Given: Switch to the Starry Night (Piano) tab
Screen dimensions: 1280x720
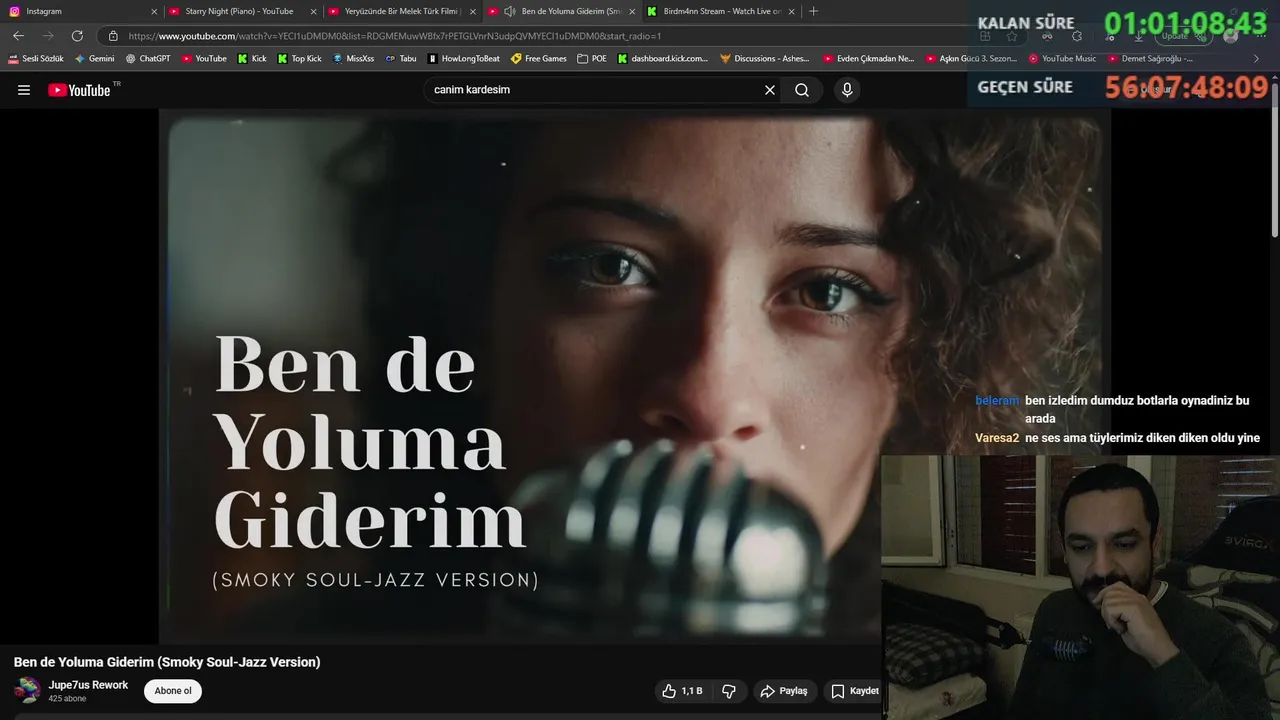Looking at the screenshot, I should click(x=241, y=11).
